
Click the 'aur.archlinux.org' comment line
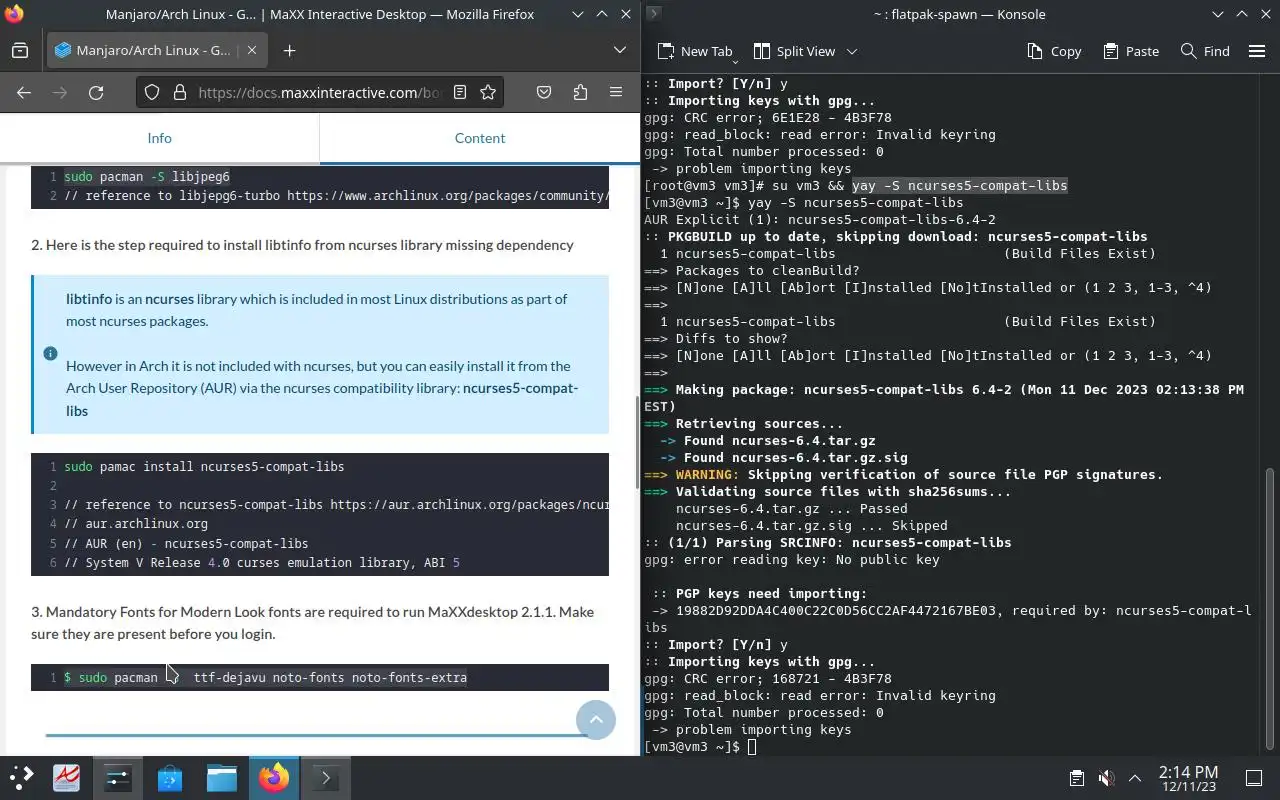tap(136, 524)
